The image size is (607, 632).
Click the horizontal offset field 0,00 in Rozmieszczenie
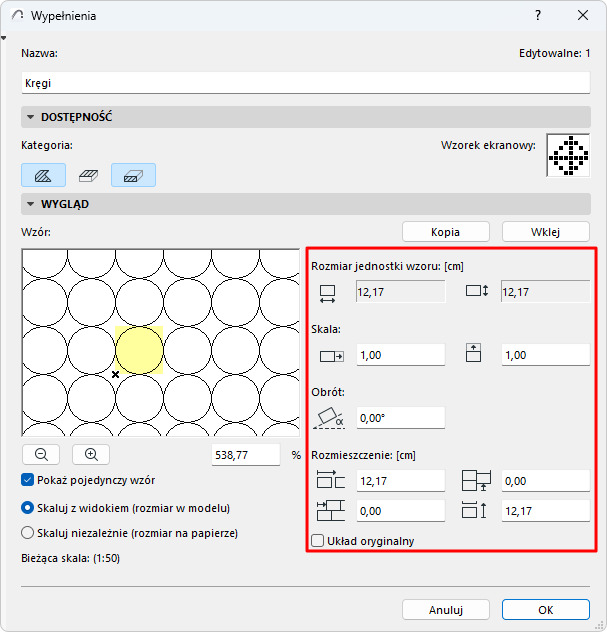401,511
